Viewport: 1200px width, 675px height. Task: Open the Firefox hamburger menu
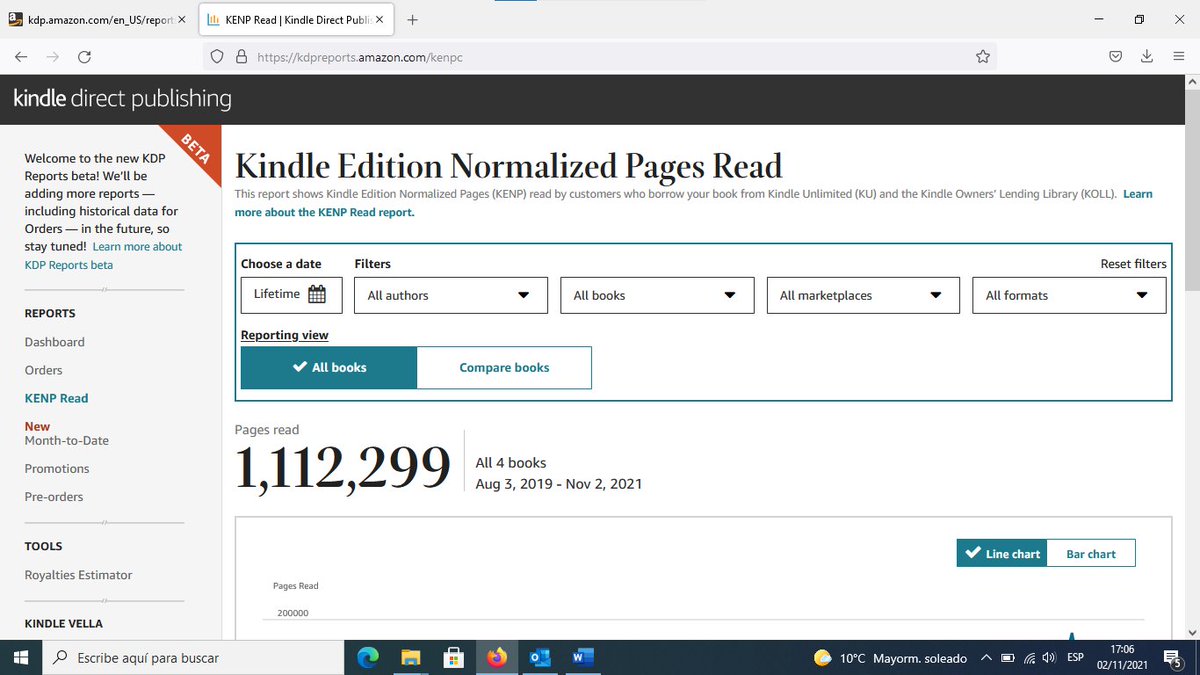point(1179,57)
